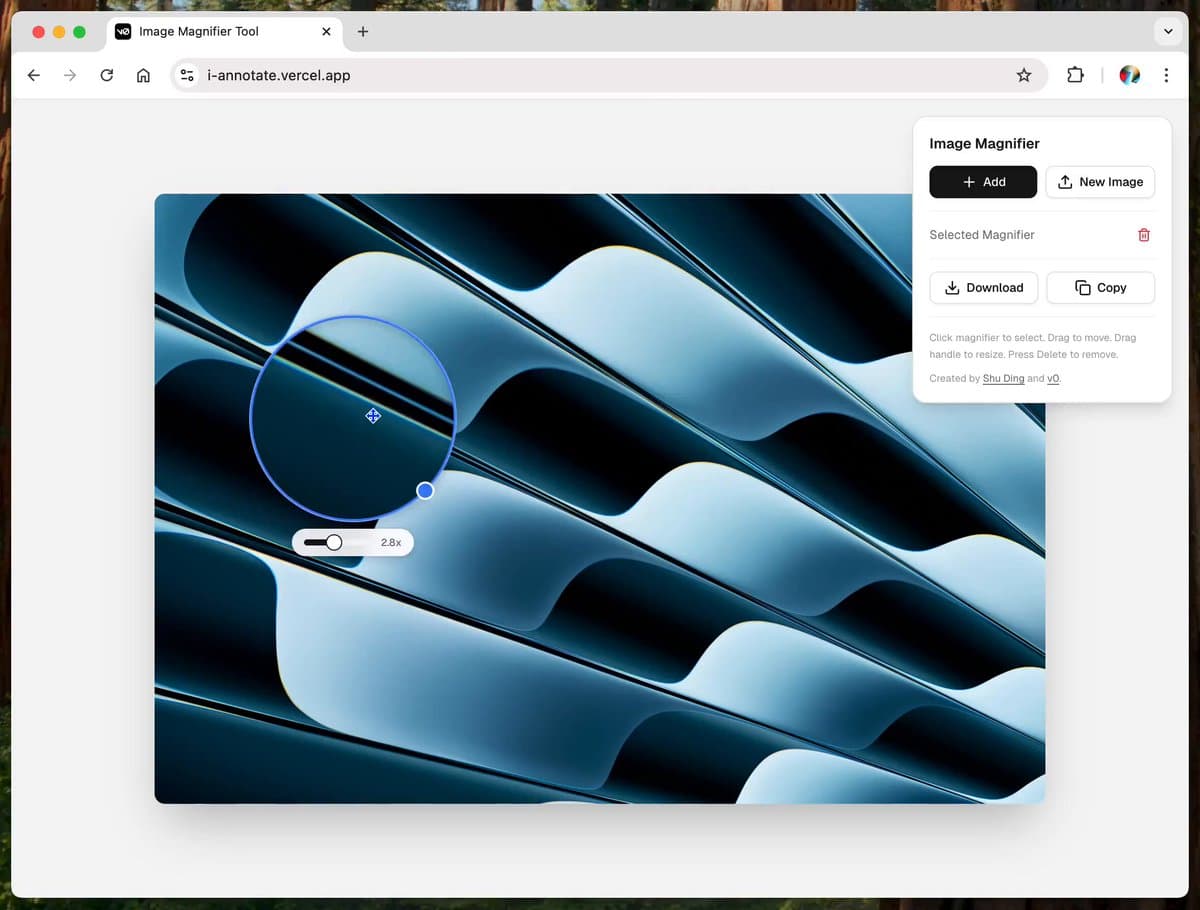Click the home icon in the toolbar
The height and width of the screenshot is (910, 1200).
(x=143, y=74)
